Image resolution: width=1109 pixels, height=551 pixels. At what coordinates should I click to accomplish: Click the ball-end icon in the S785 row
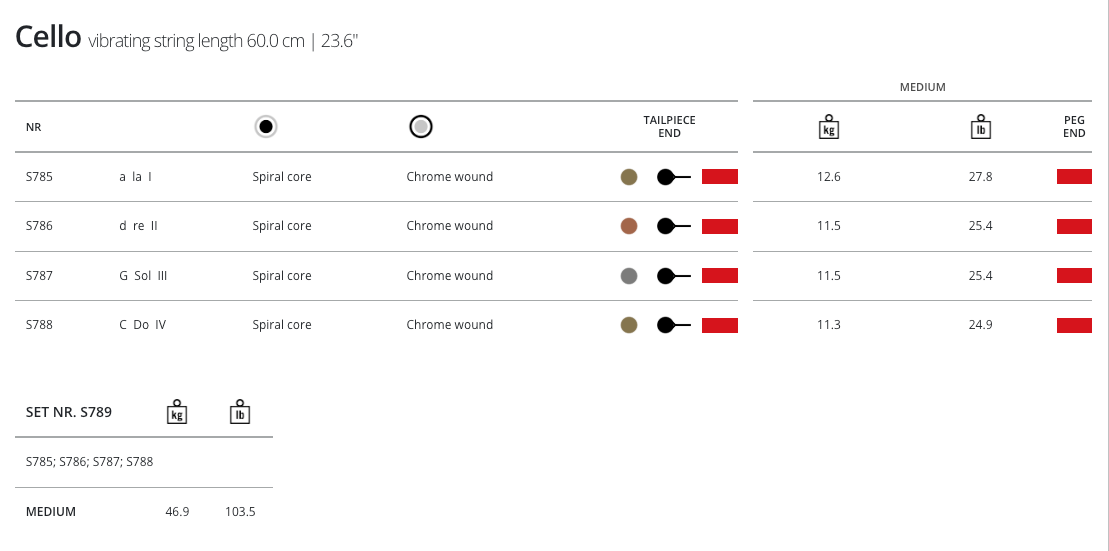pyautogui.click(x=673, y=177)
